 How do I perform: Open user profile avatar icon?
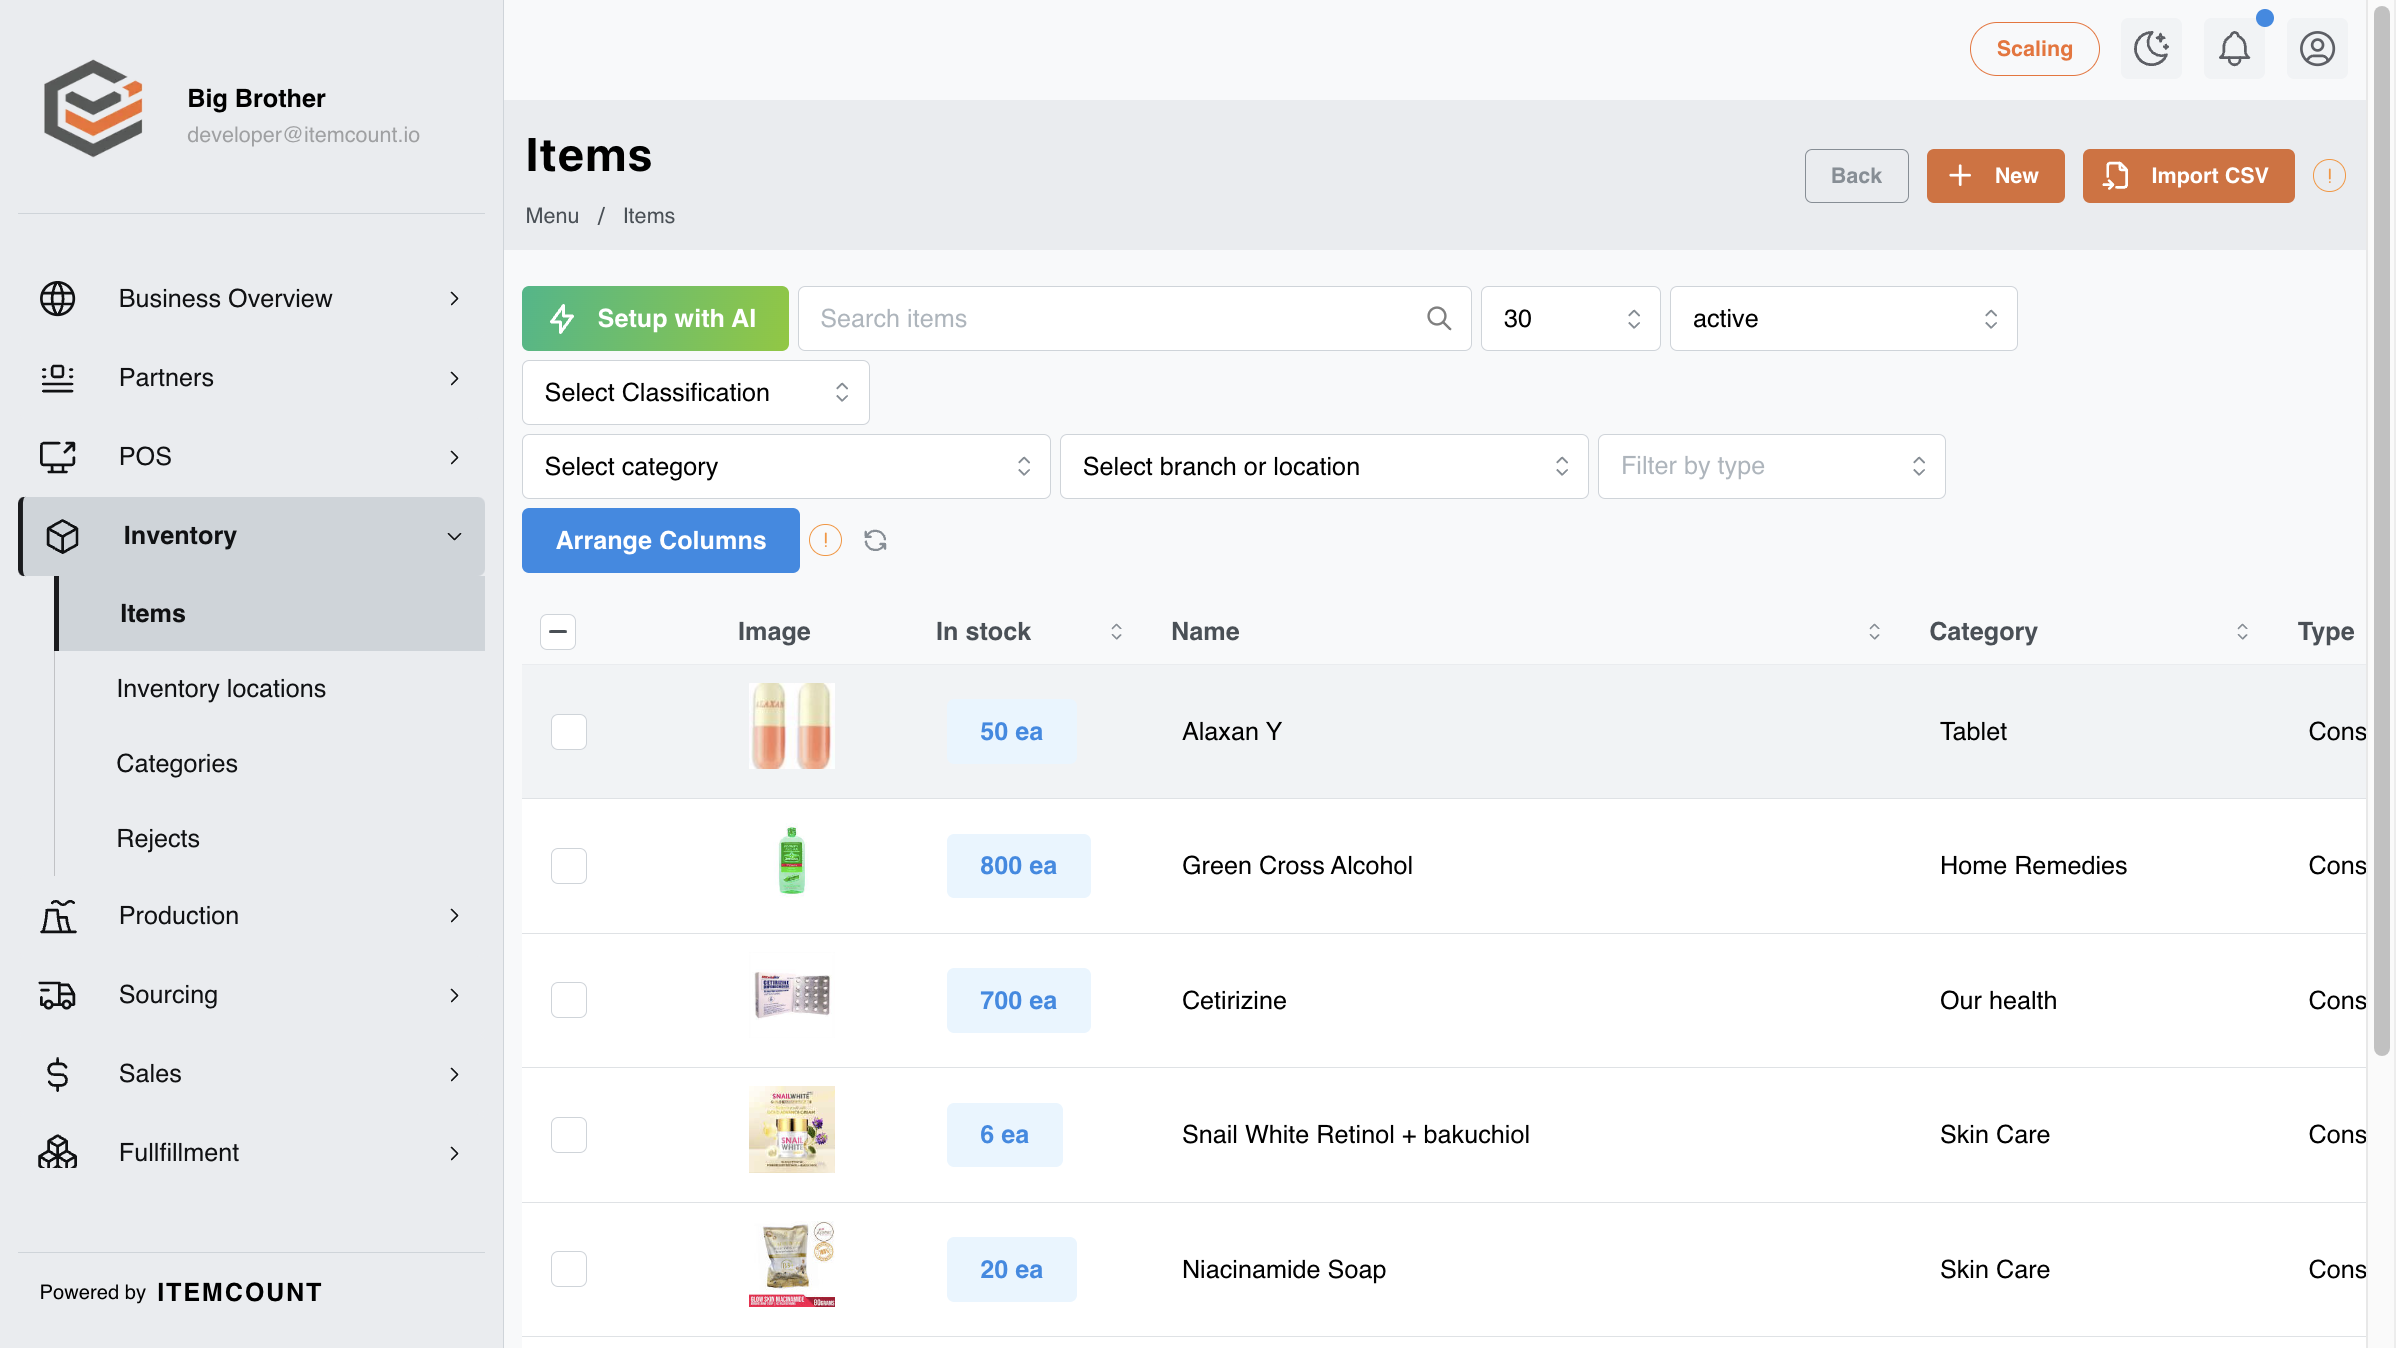[2317, 49]
